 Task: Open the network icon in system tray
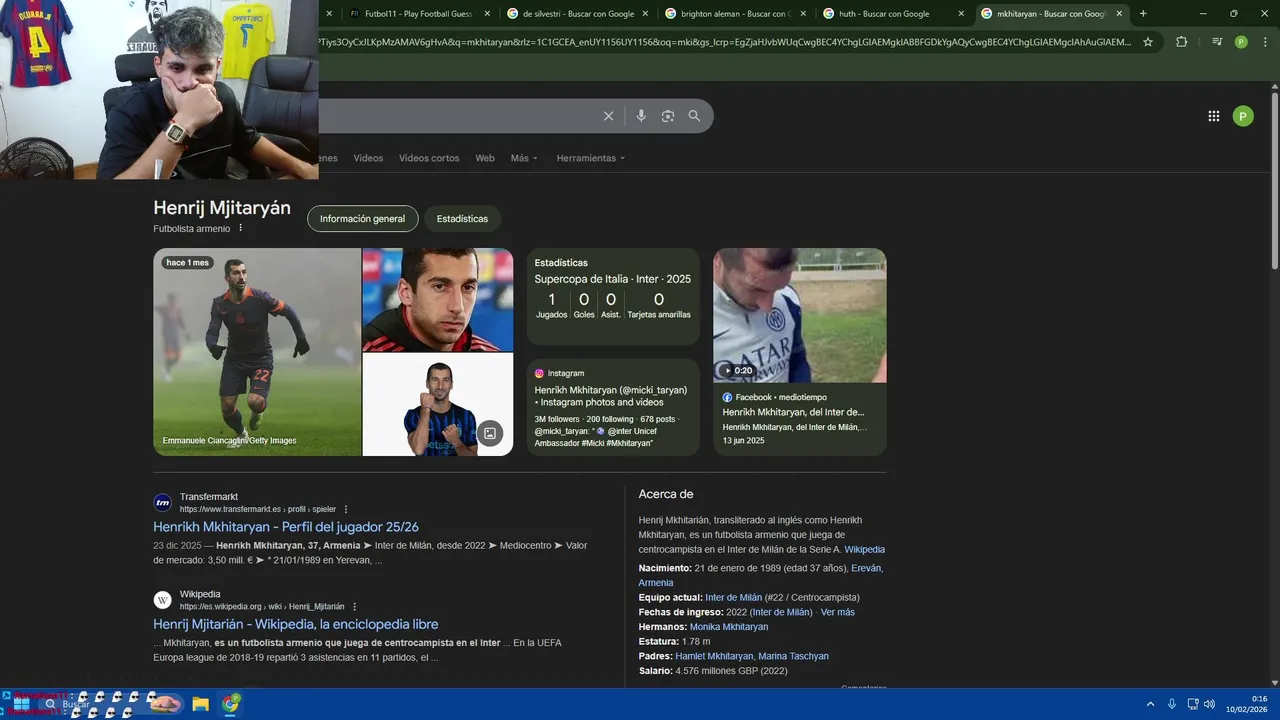pos(1193,704)
